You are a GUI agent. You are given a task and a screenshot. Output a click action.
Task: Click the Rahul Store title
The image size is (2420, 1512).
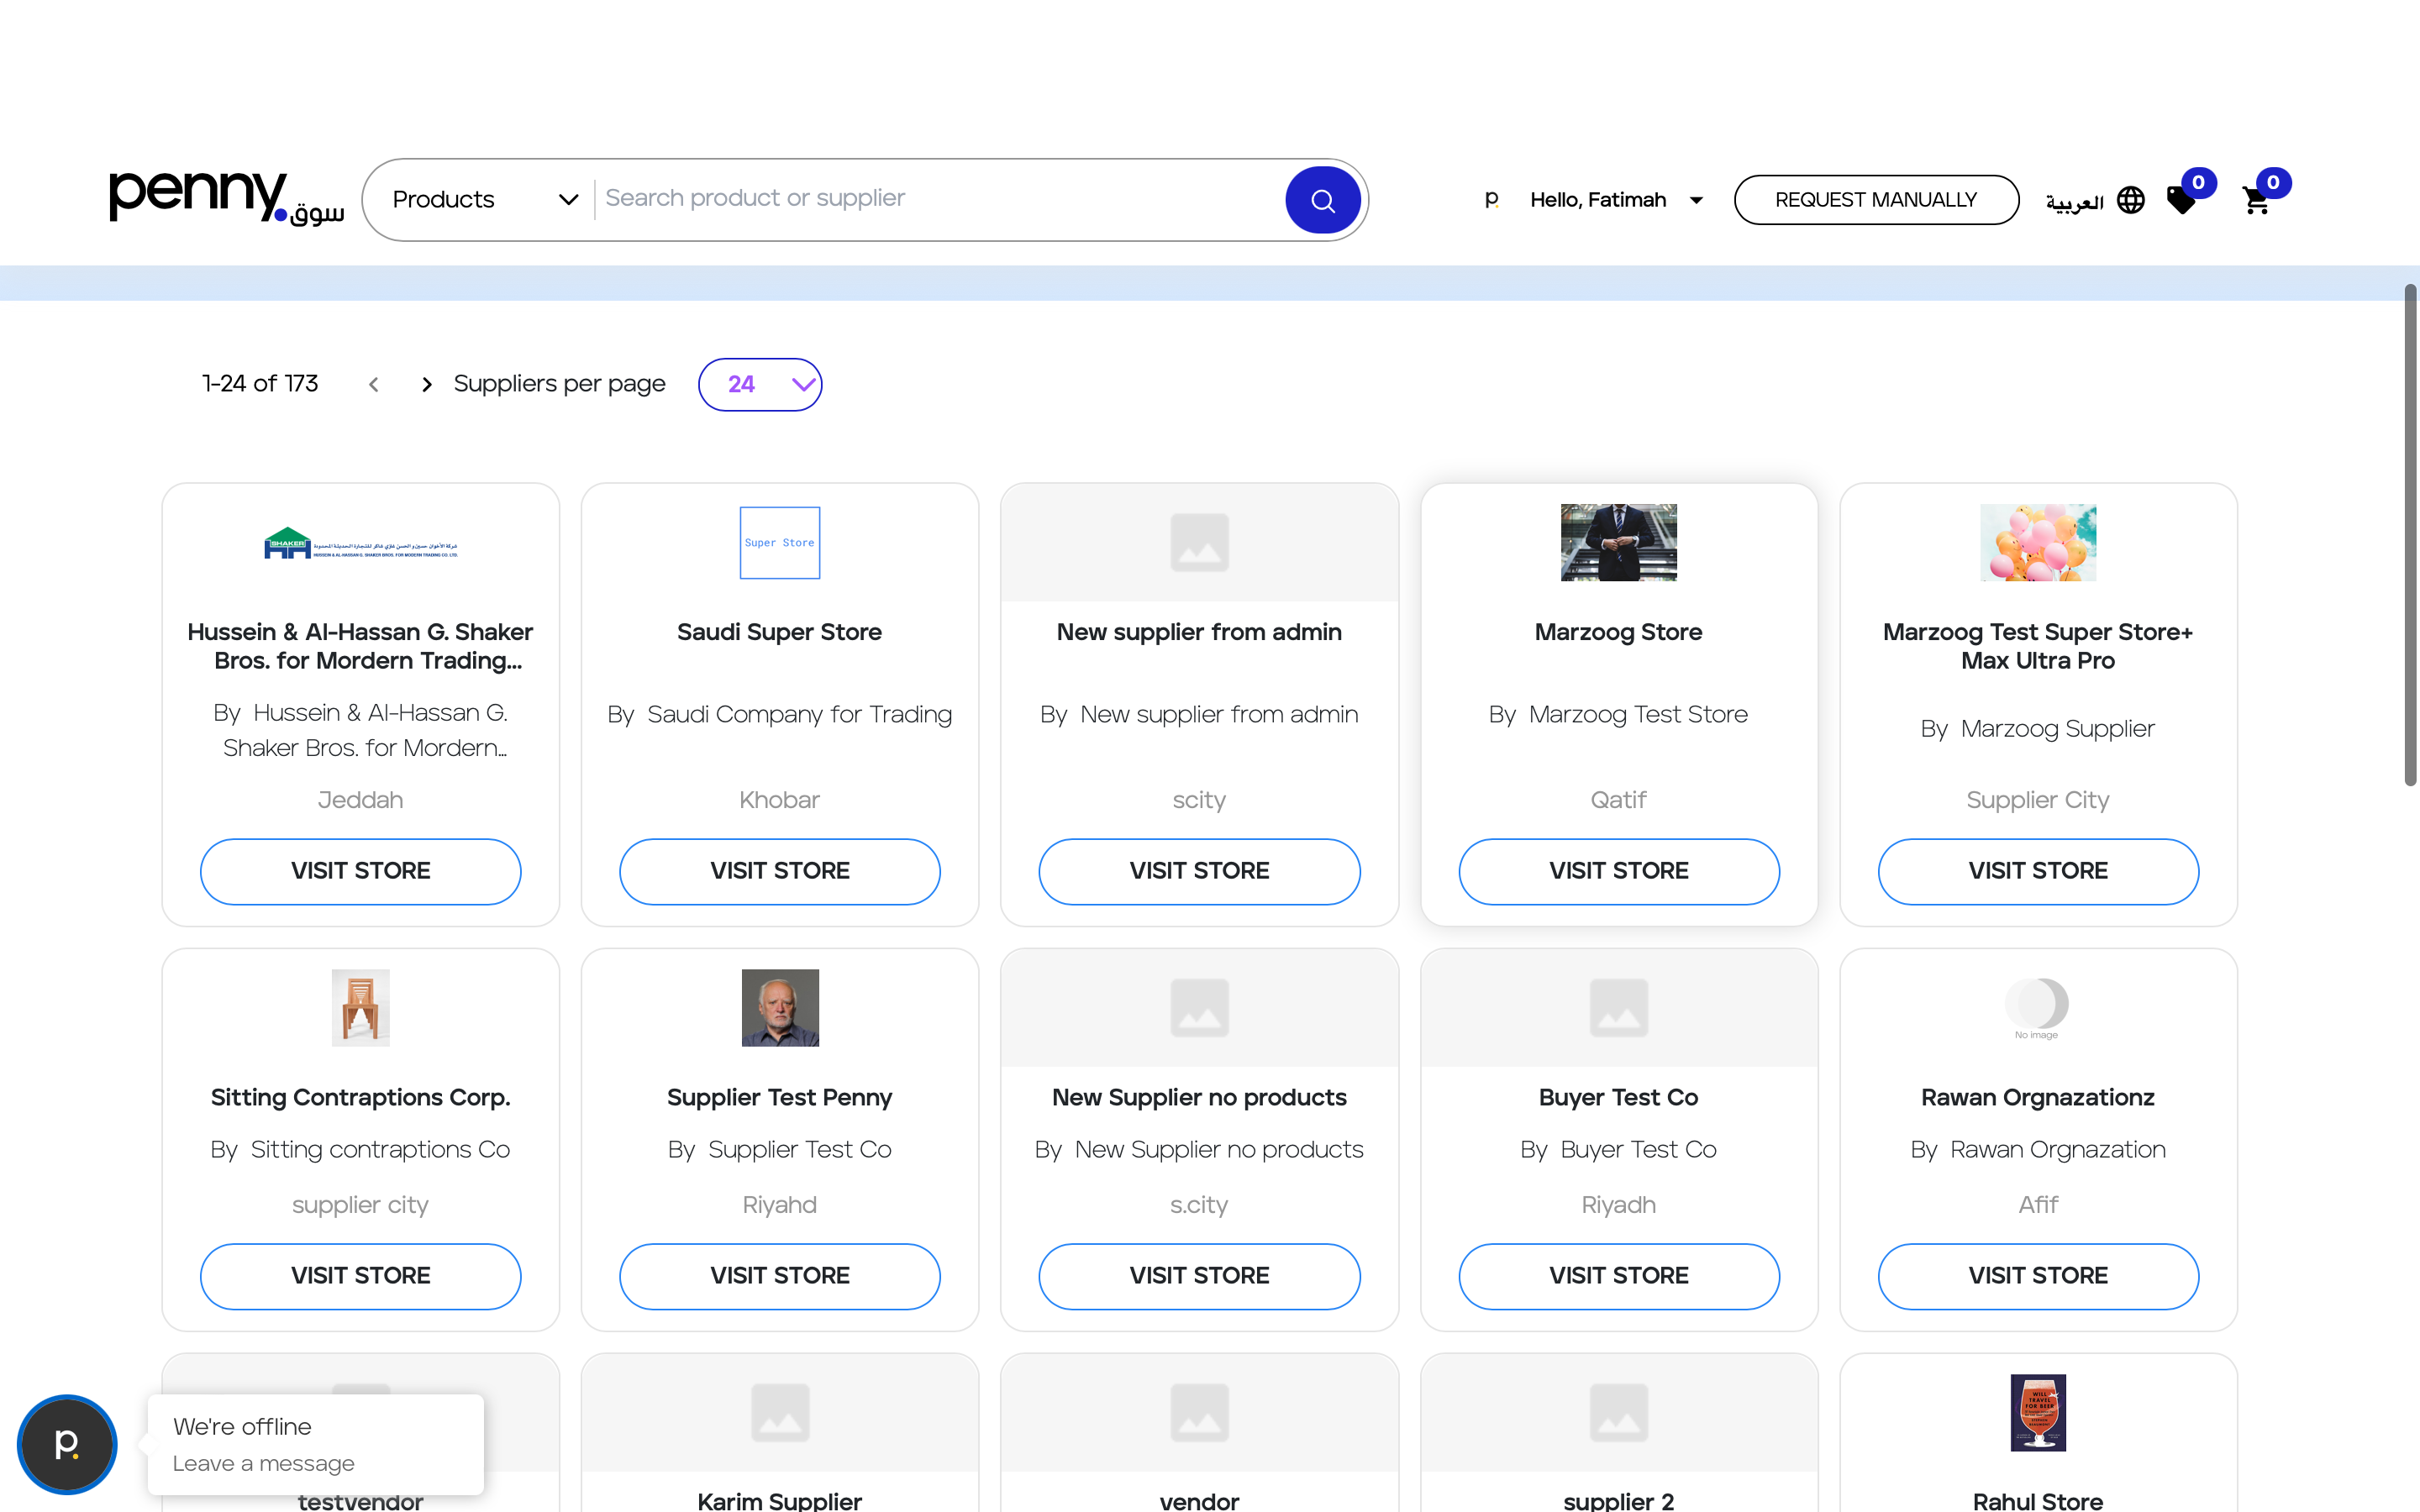point(2038,1501)
